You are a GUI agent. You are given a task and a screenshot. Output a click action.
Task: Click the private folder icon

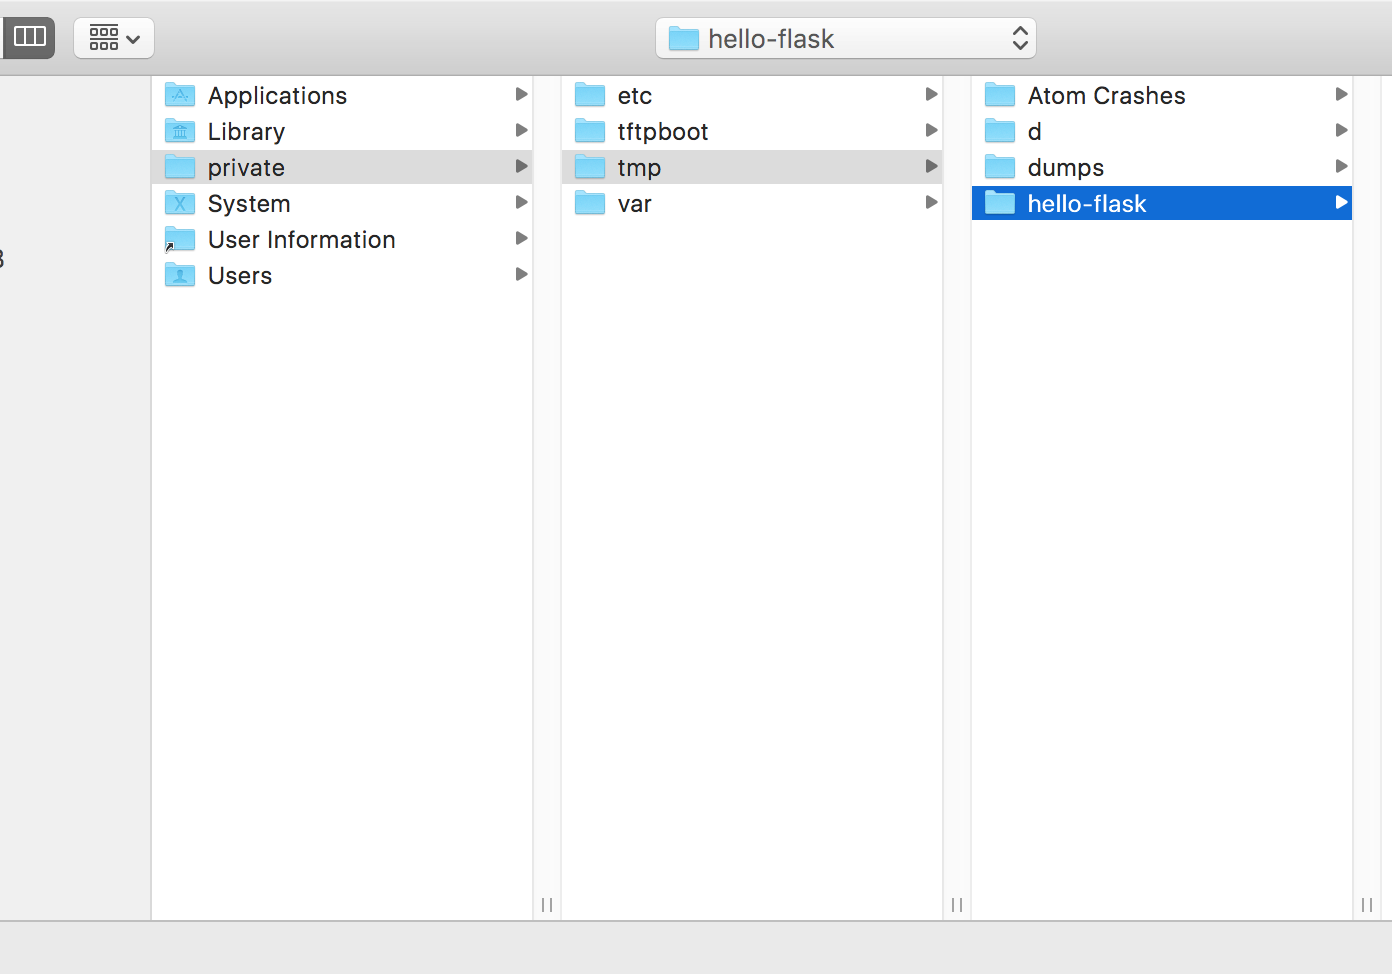[180, 167]
